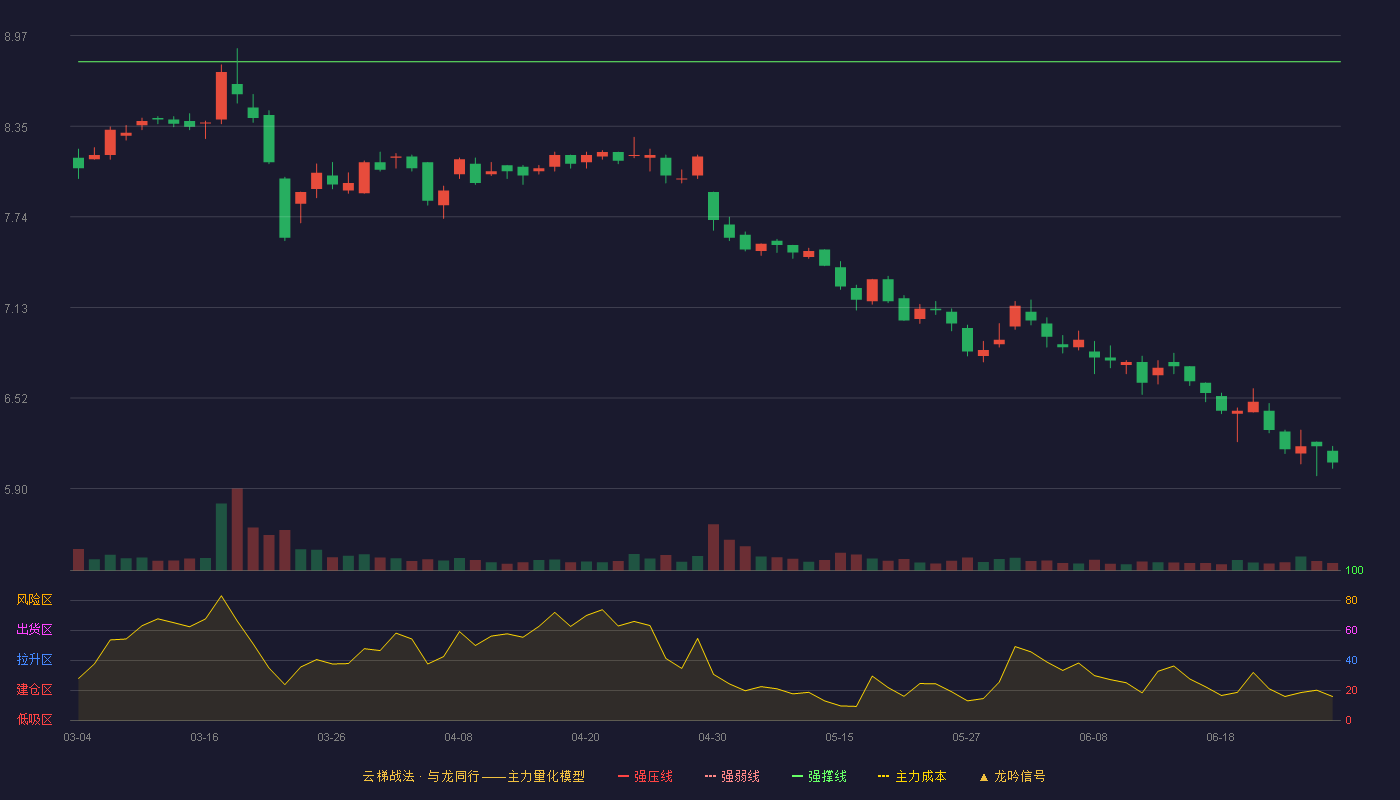Click the 拉升区 zone label
Image resolution: width=1400 pixels, height=800 pixels.
point(35,660)
